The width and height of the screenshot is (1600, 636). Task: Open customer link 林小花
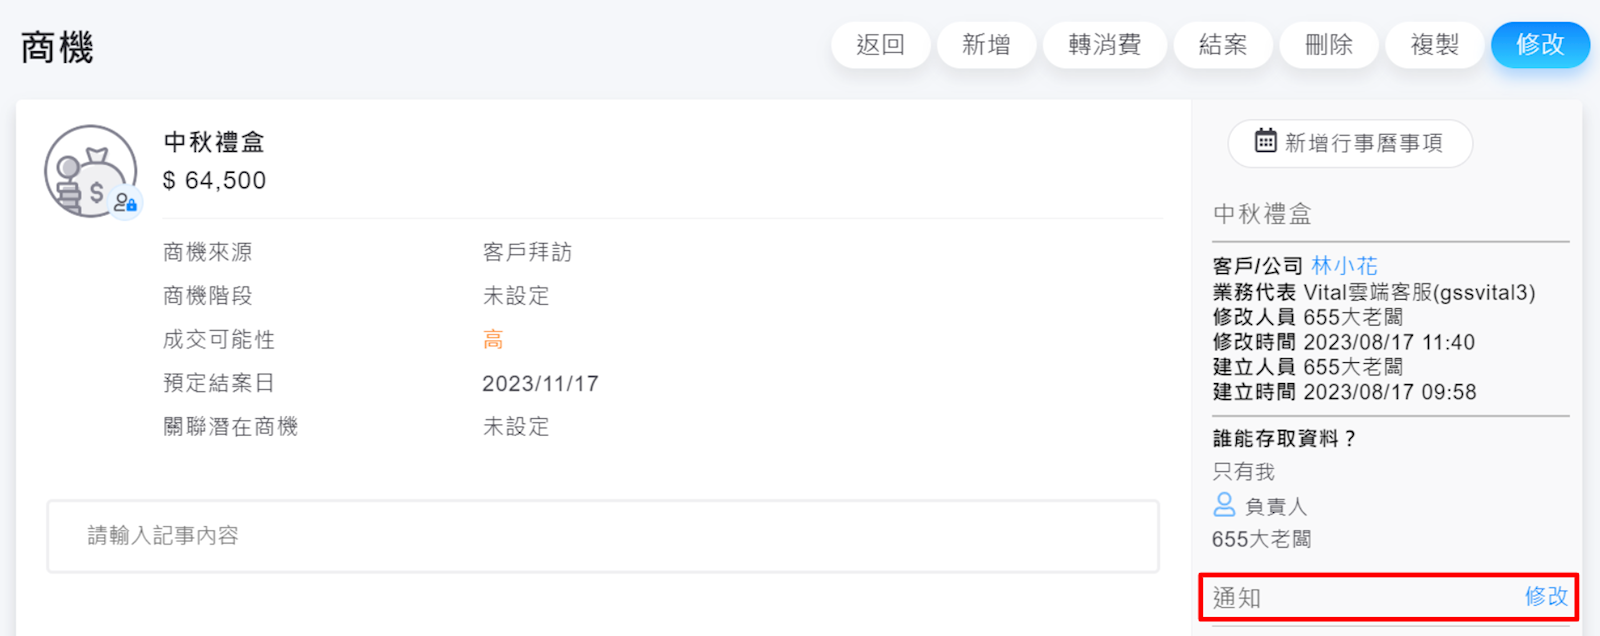coord(1344,266)
